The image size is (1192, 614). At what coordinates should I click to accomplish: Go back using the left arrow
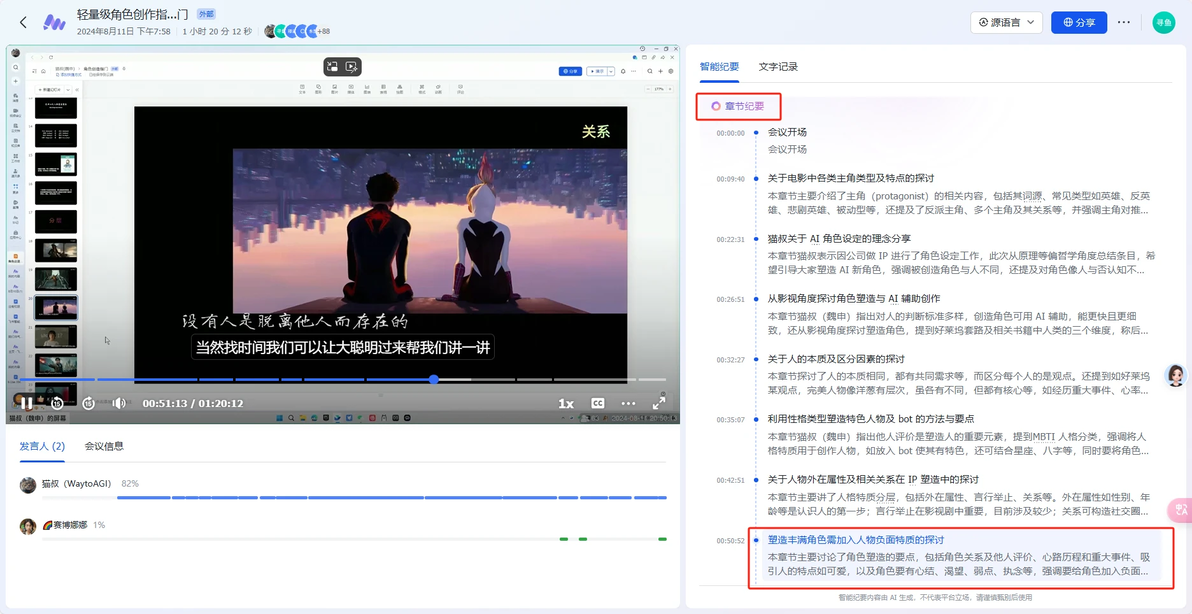tap(23, 22)
